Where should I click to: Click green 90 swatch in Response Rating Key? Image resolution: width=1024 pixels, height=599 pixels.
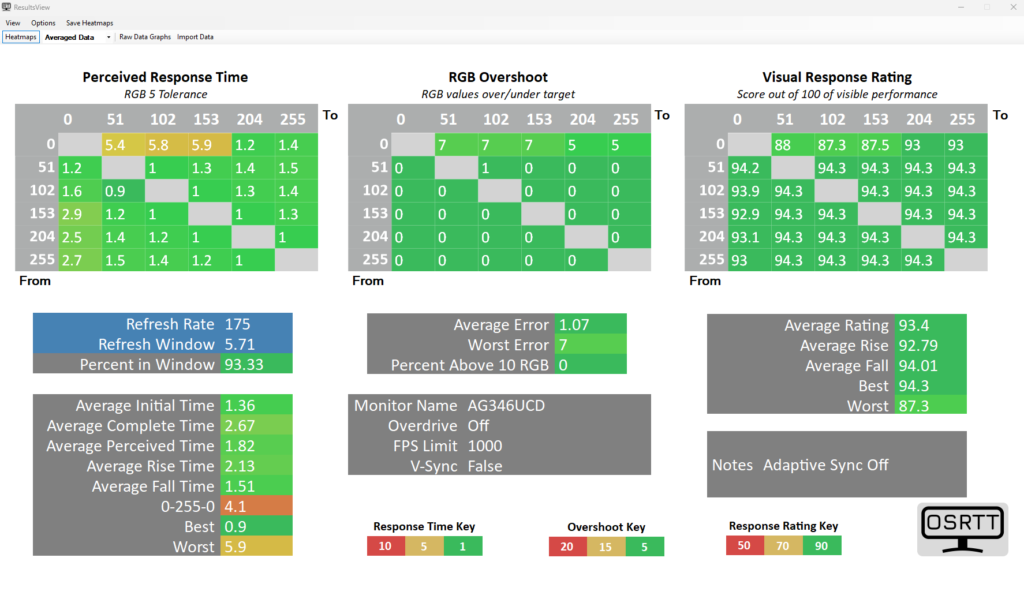[822, 545]
